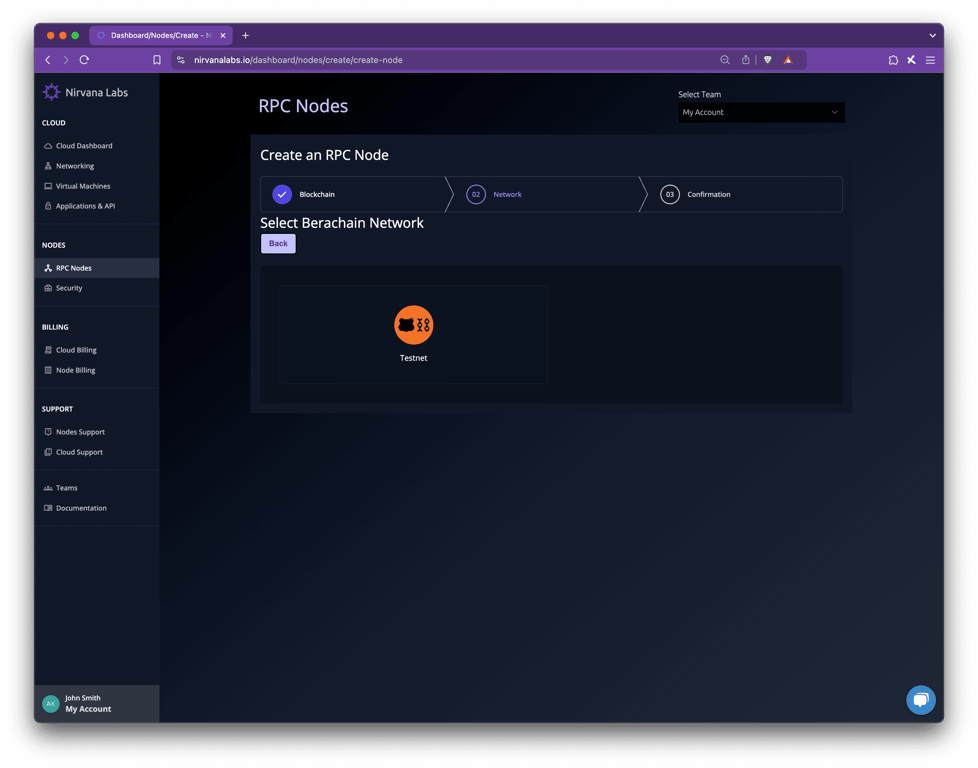Click the 02 Network step
This screenshot has height=768, width=978.
click(494, 194)
